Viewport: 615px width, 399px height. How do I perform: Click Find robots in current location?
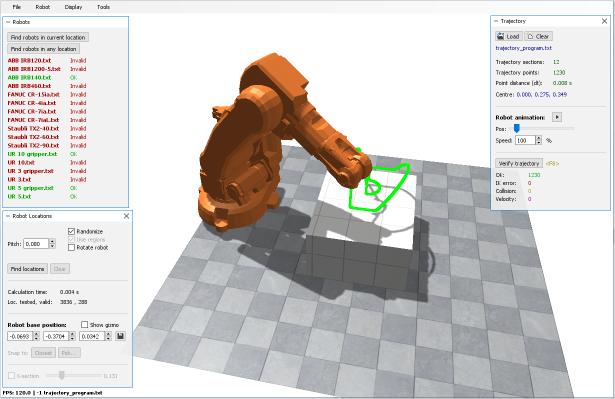point(48,37)
